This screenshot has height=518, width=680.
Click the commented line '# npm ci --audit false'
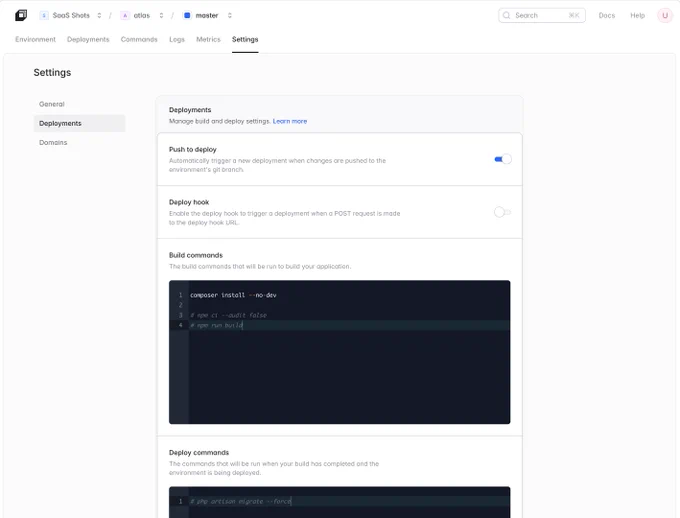coord(229,315)
